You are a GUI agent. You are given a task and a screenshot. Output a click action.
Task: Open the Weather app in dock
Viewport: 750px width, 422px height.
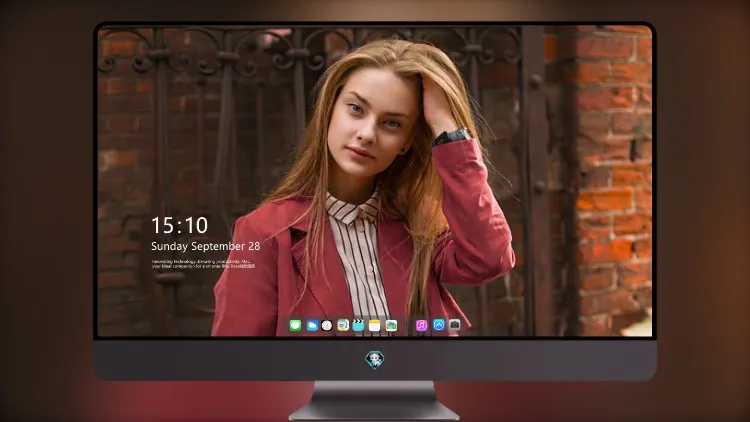click(312, 326)
